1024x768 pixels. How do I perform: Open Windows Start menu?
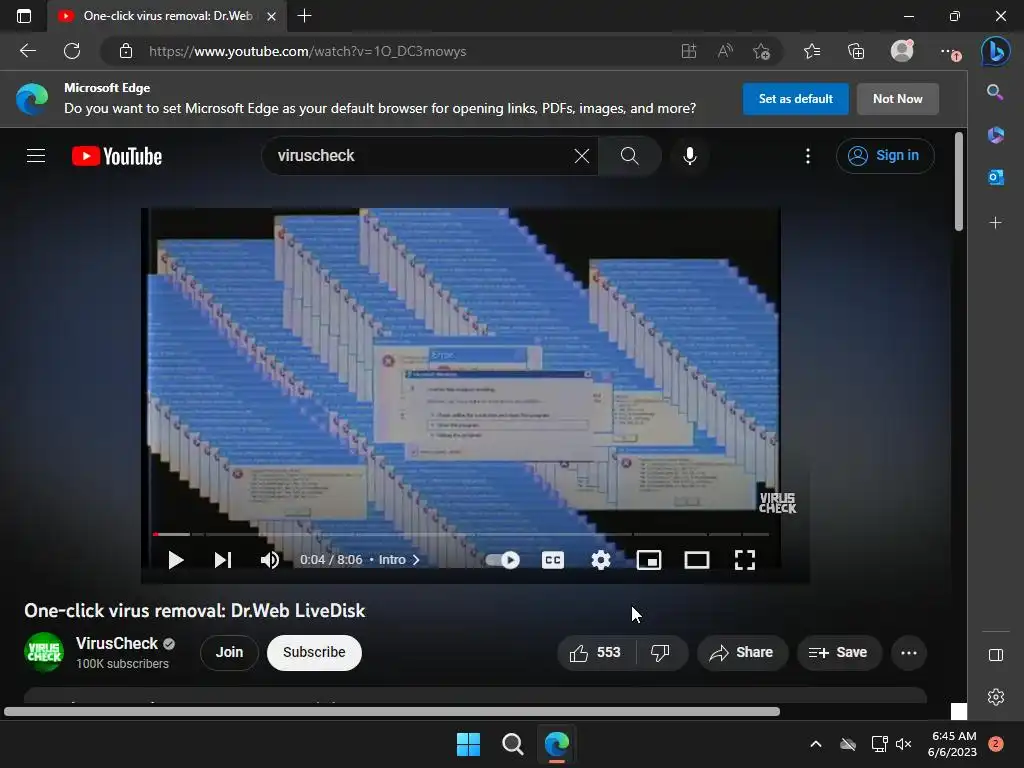(468, 744)
